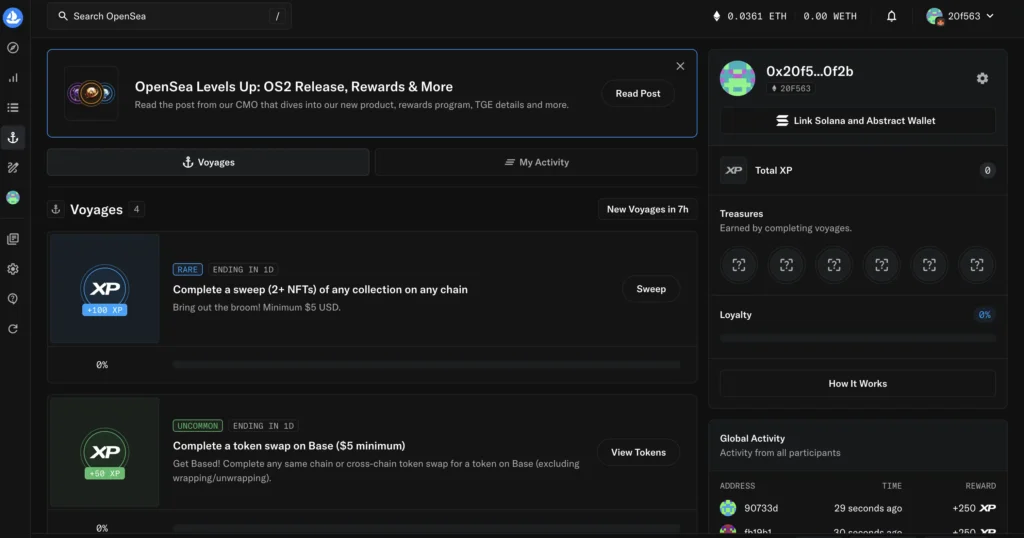Click the Total XP value 0

click(x=987, y=170)
